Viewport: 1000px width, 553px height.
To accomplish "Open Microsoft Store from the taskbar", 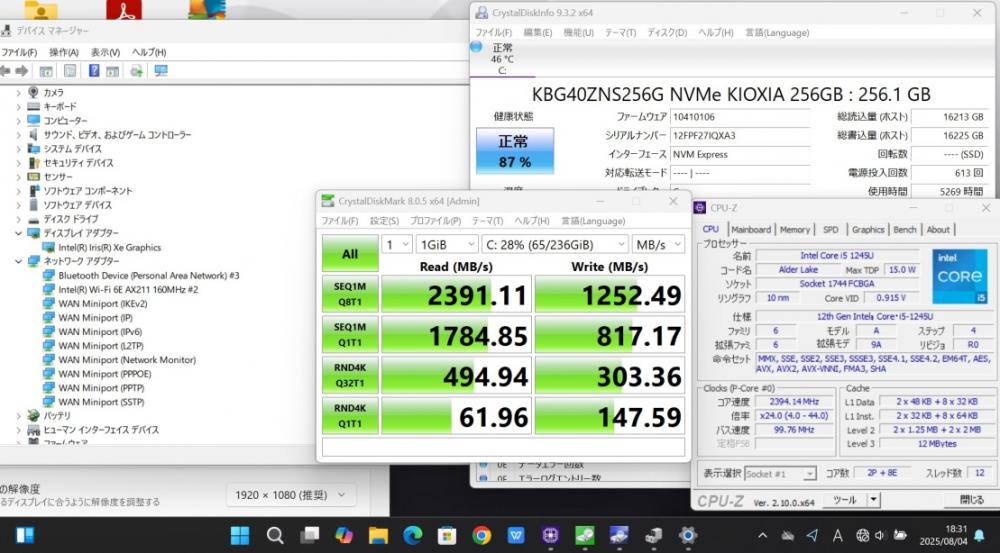I will tap(447, 535).
